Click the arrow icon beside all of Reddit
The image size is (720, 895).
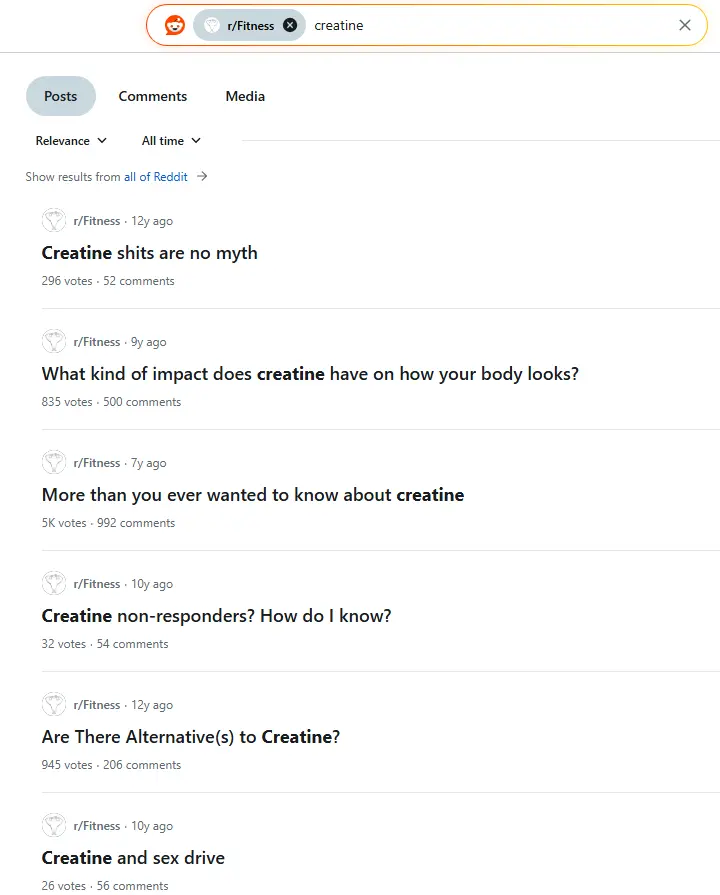(202, 177)
